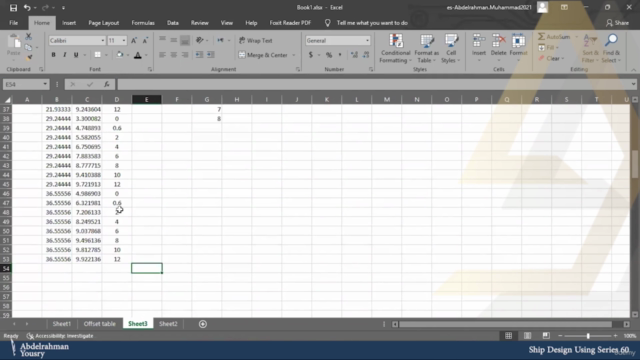Click the new sheet plus icon
The width and height of the screenshot is (640, 360).
click(x=203, y=324)
